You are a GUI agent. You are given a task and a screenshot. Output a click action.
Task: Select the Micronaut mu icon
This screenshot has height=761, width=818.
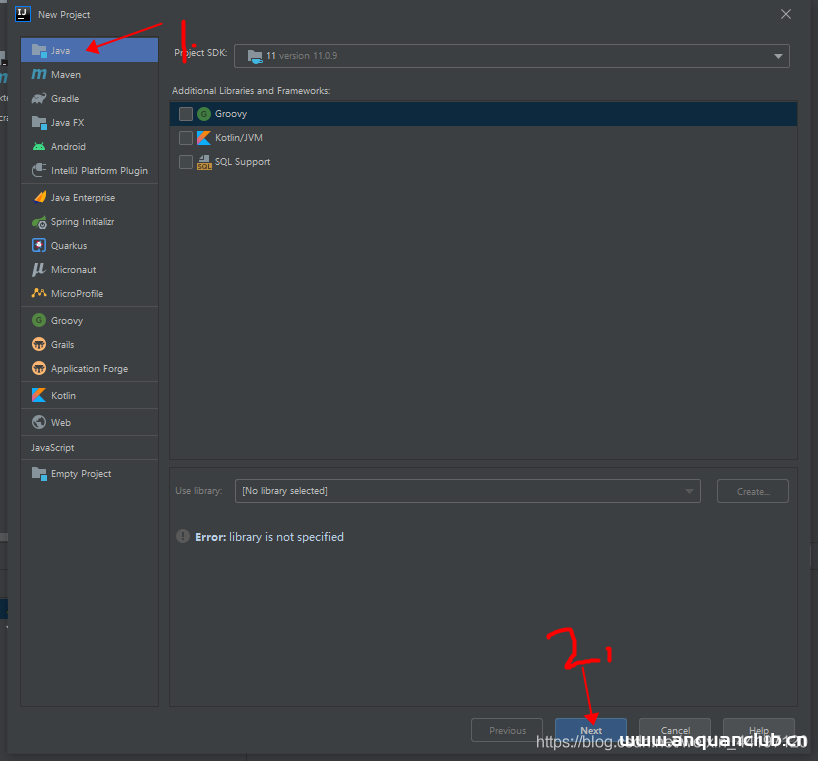[x=39, y=270]
